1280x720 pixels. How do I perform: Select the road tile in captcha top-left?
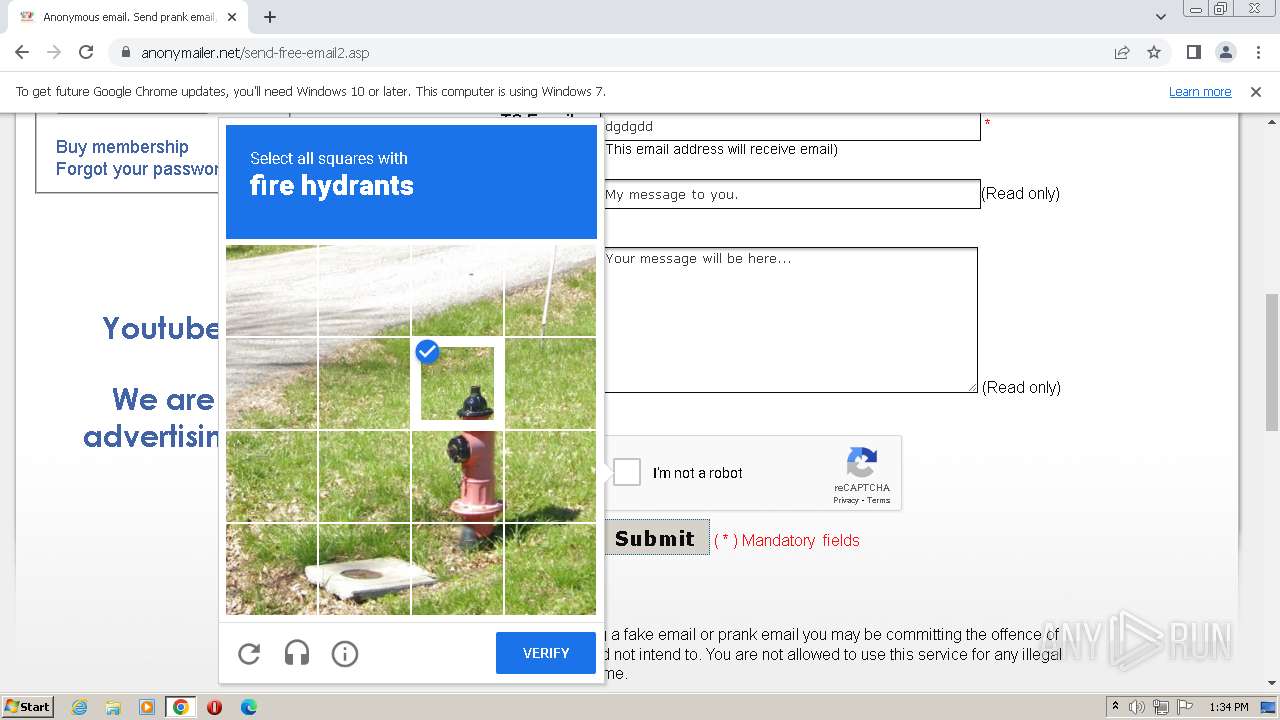[271, 290]
